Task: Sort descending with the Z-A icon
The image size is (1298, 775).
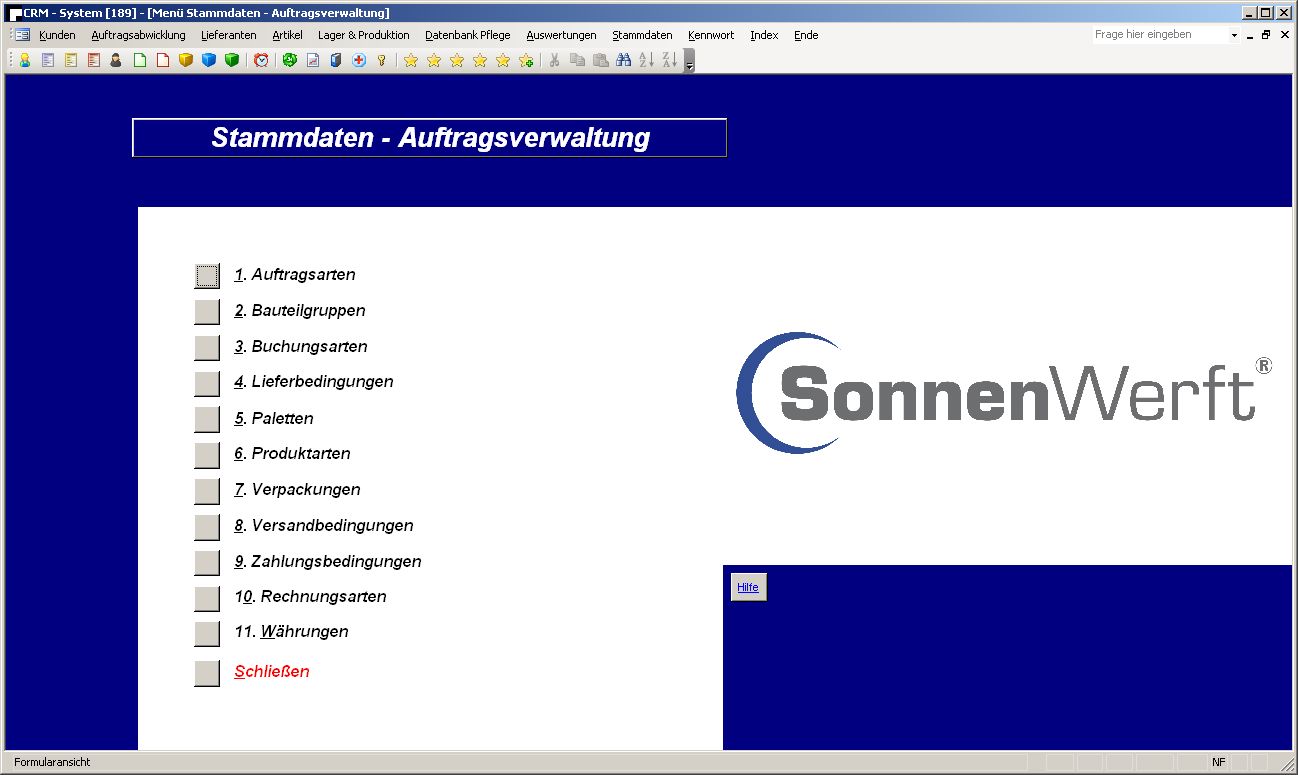Action: pyautogui.click(x=669, y=60)
